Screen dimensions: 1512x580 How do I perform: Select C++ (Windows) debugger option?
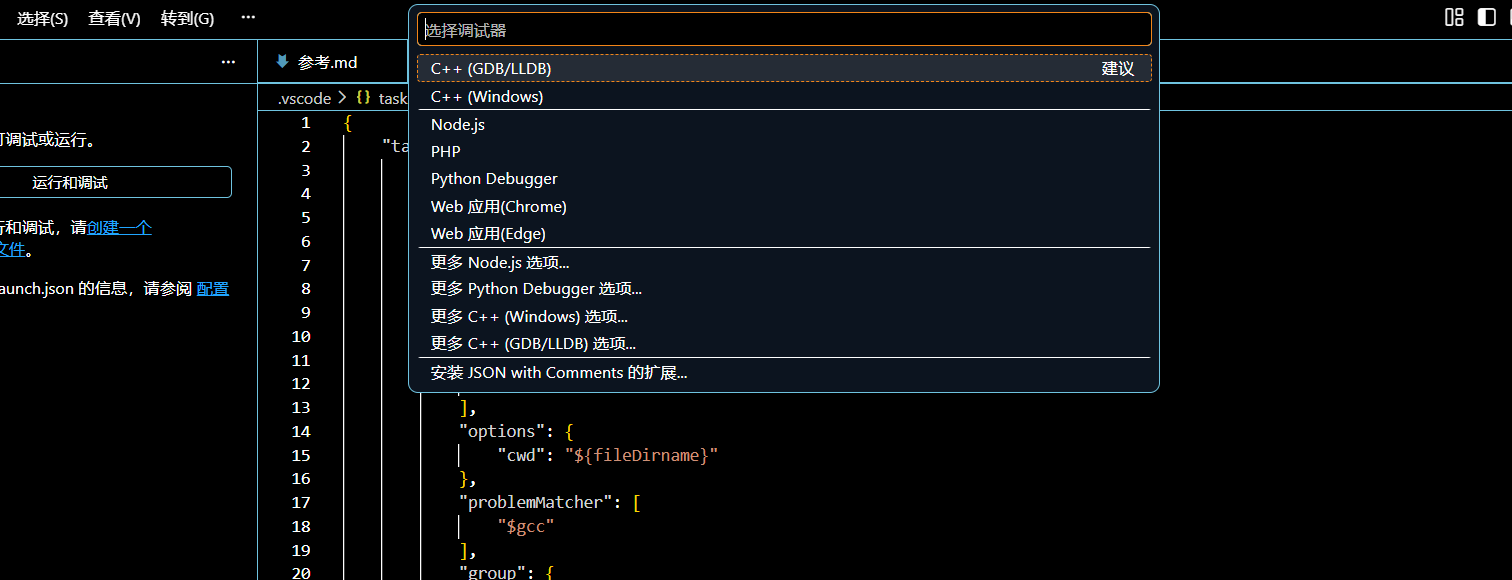tap(784, 96)
